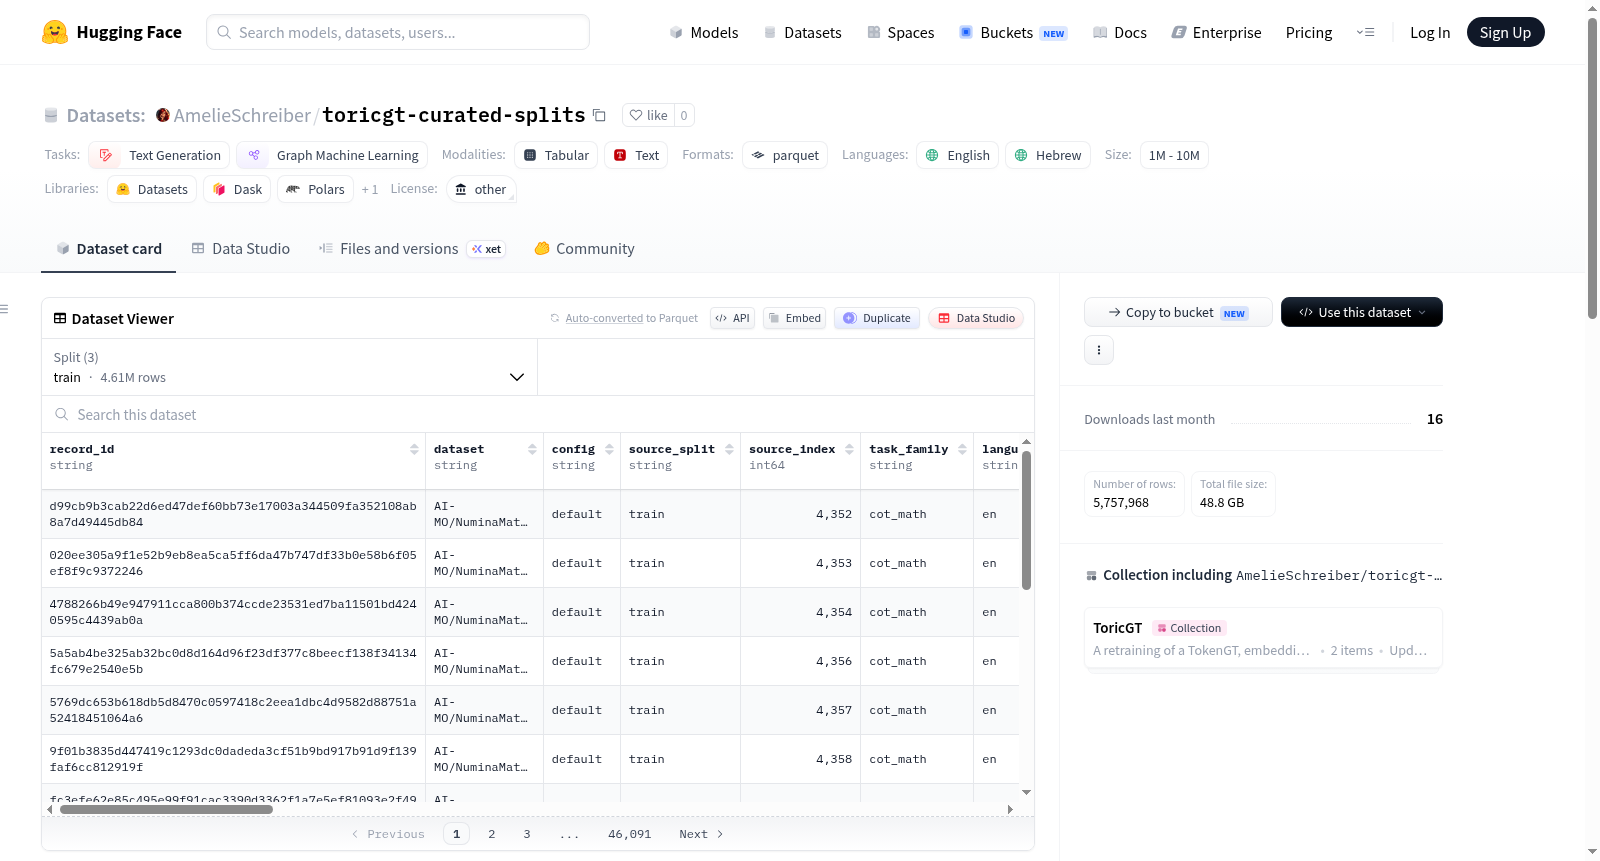Click the vertical table scrollbar
This screenshot has height=861, width=1600.
coord(1026,520)
